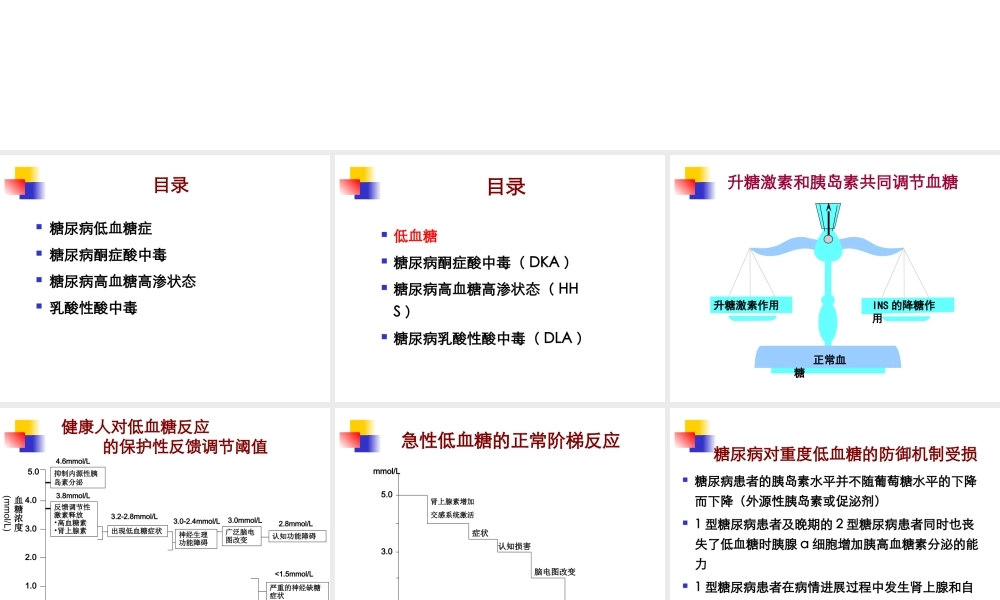
Task: Click the 抑制内源性胰岛素分泌 box
Action: pyautogui.click(x=78, y=477)
